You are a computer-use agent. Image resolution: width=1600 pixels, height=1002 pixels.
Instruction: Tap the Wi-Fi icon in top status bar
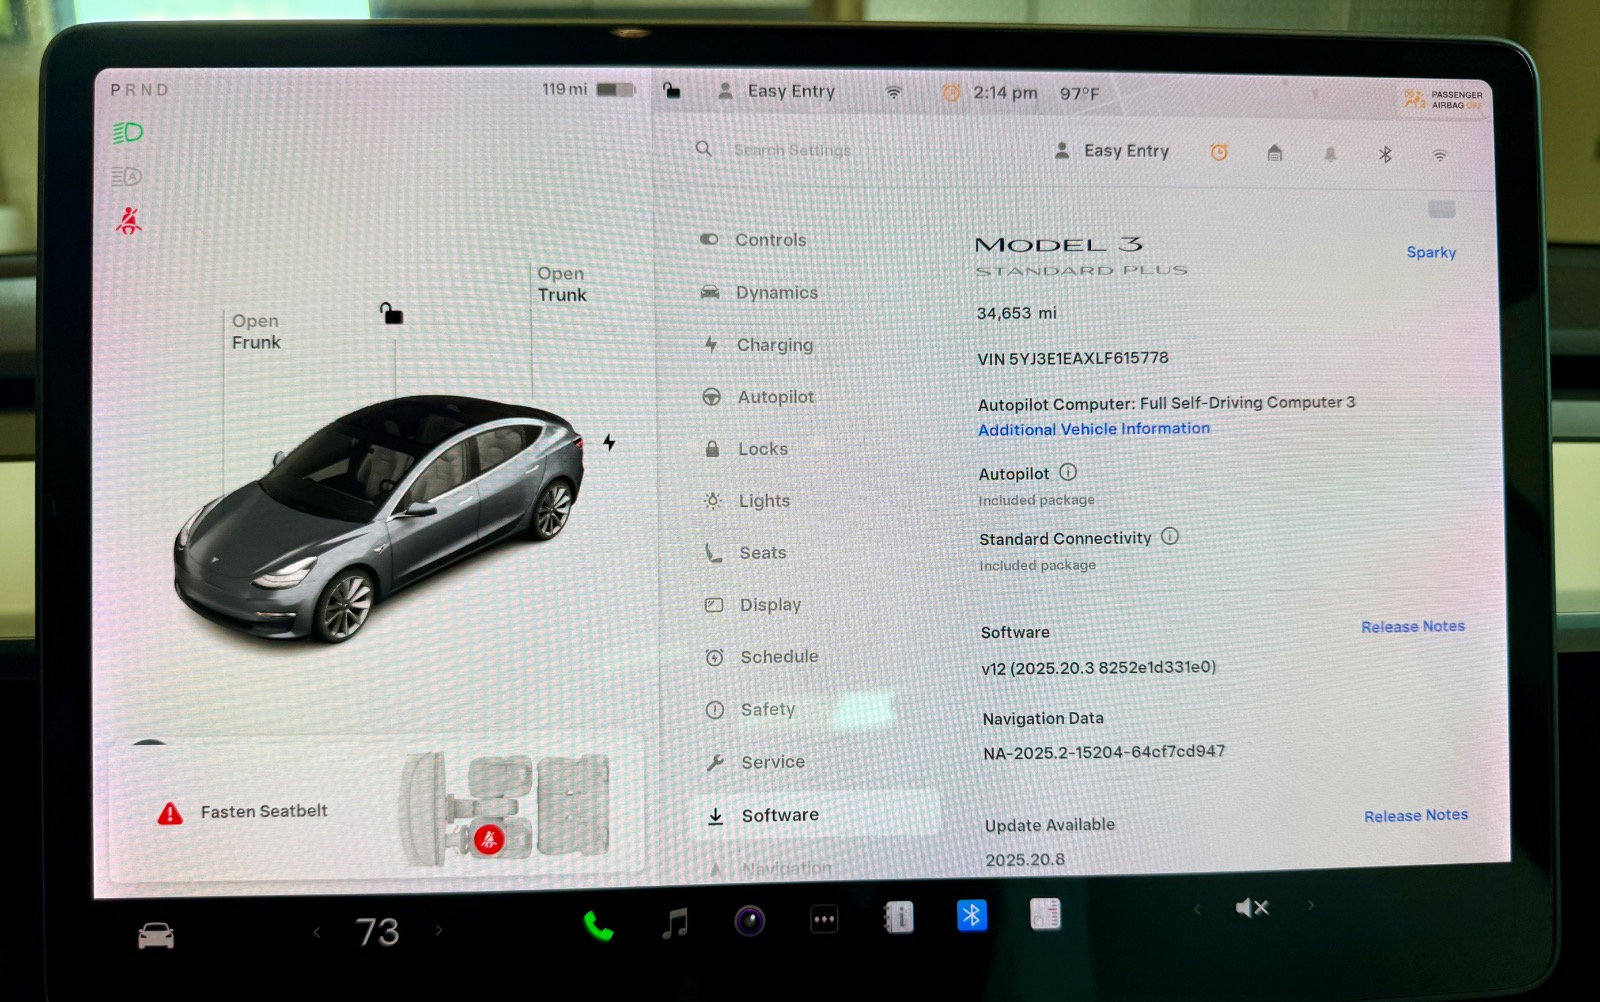coord(894,92)
